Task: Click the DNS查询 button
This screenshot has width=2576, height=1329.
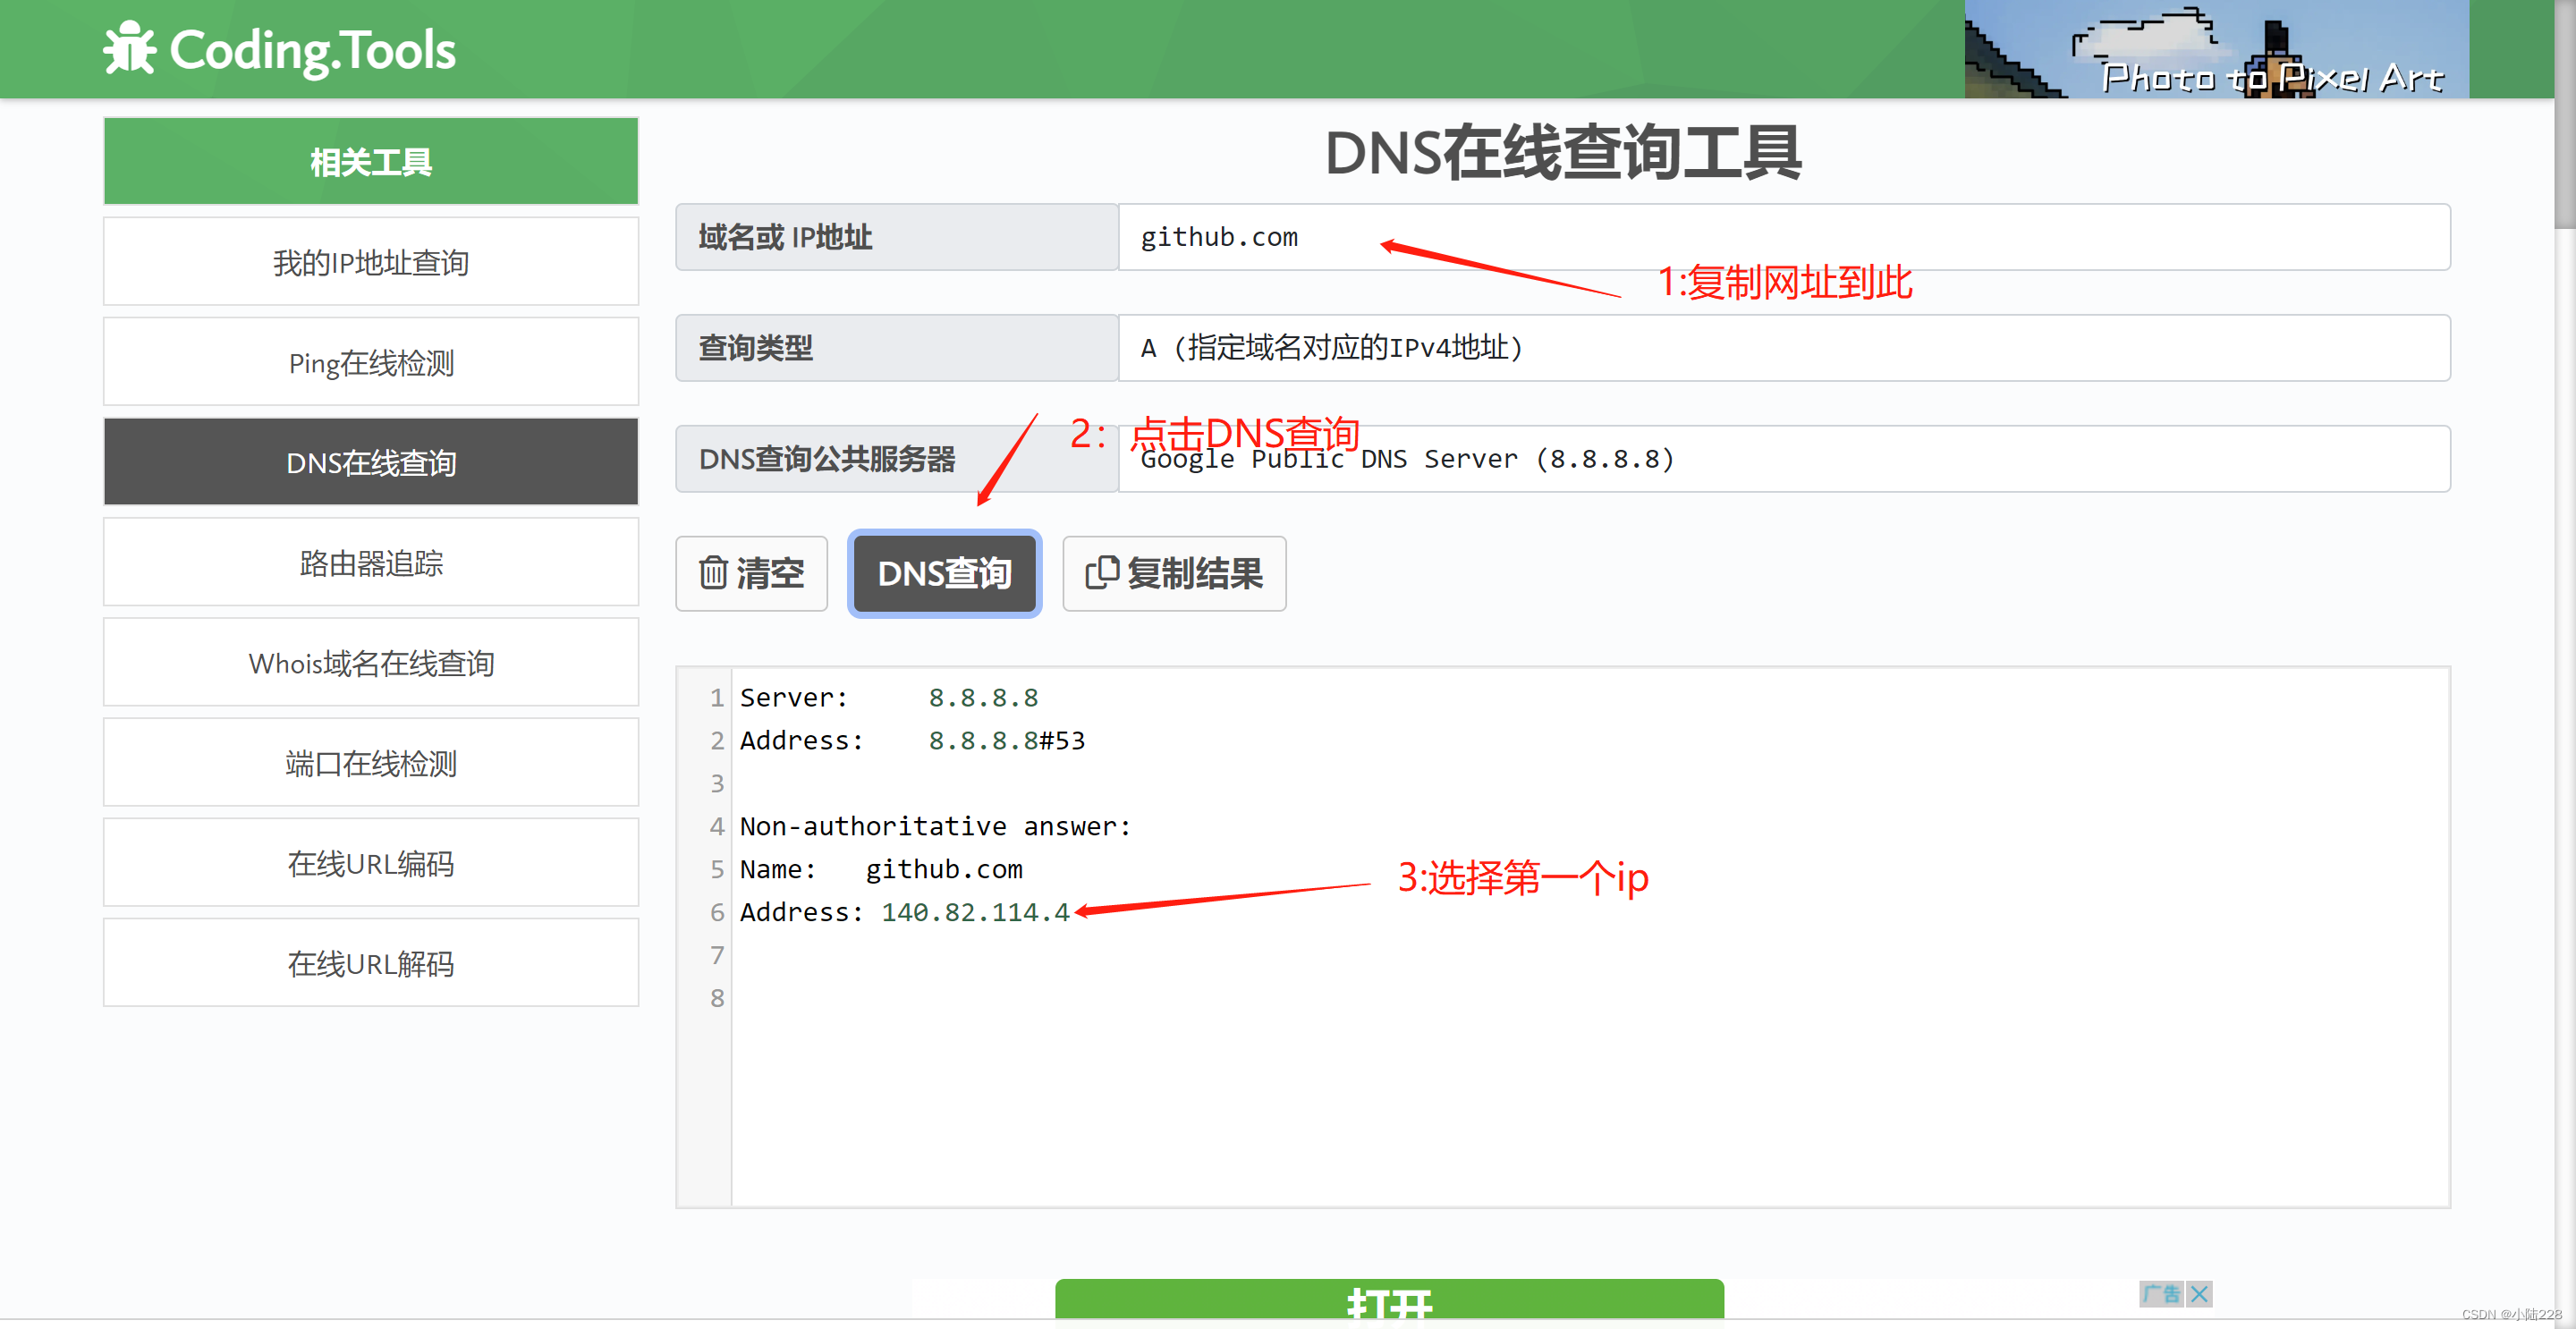Action: click(944, 573)
